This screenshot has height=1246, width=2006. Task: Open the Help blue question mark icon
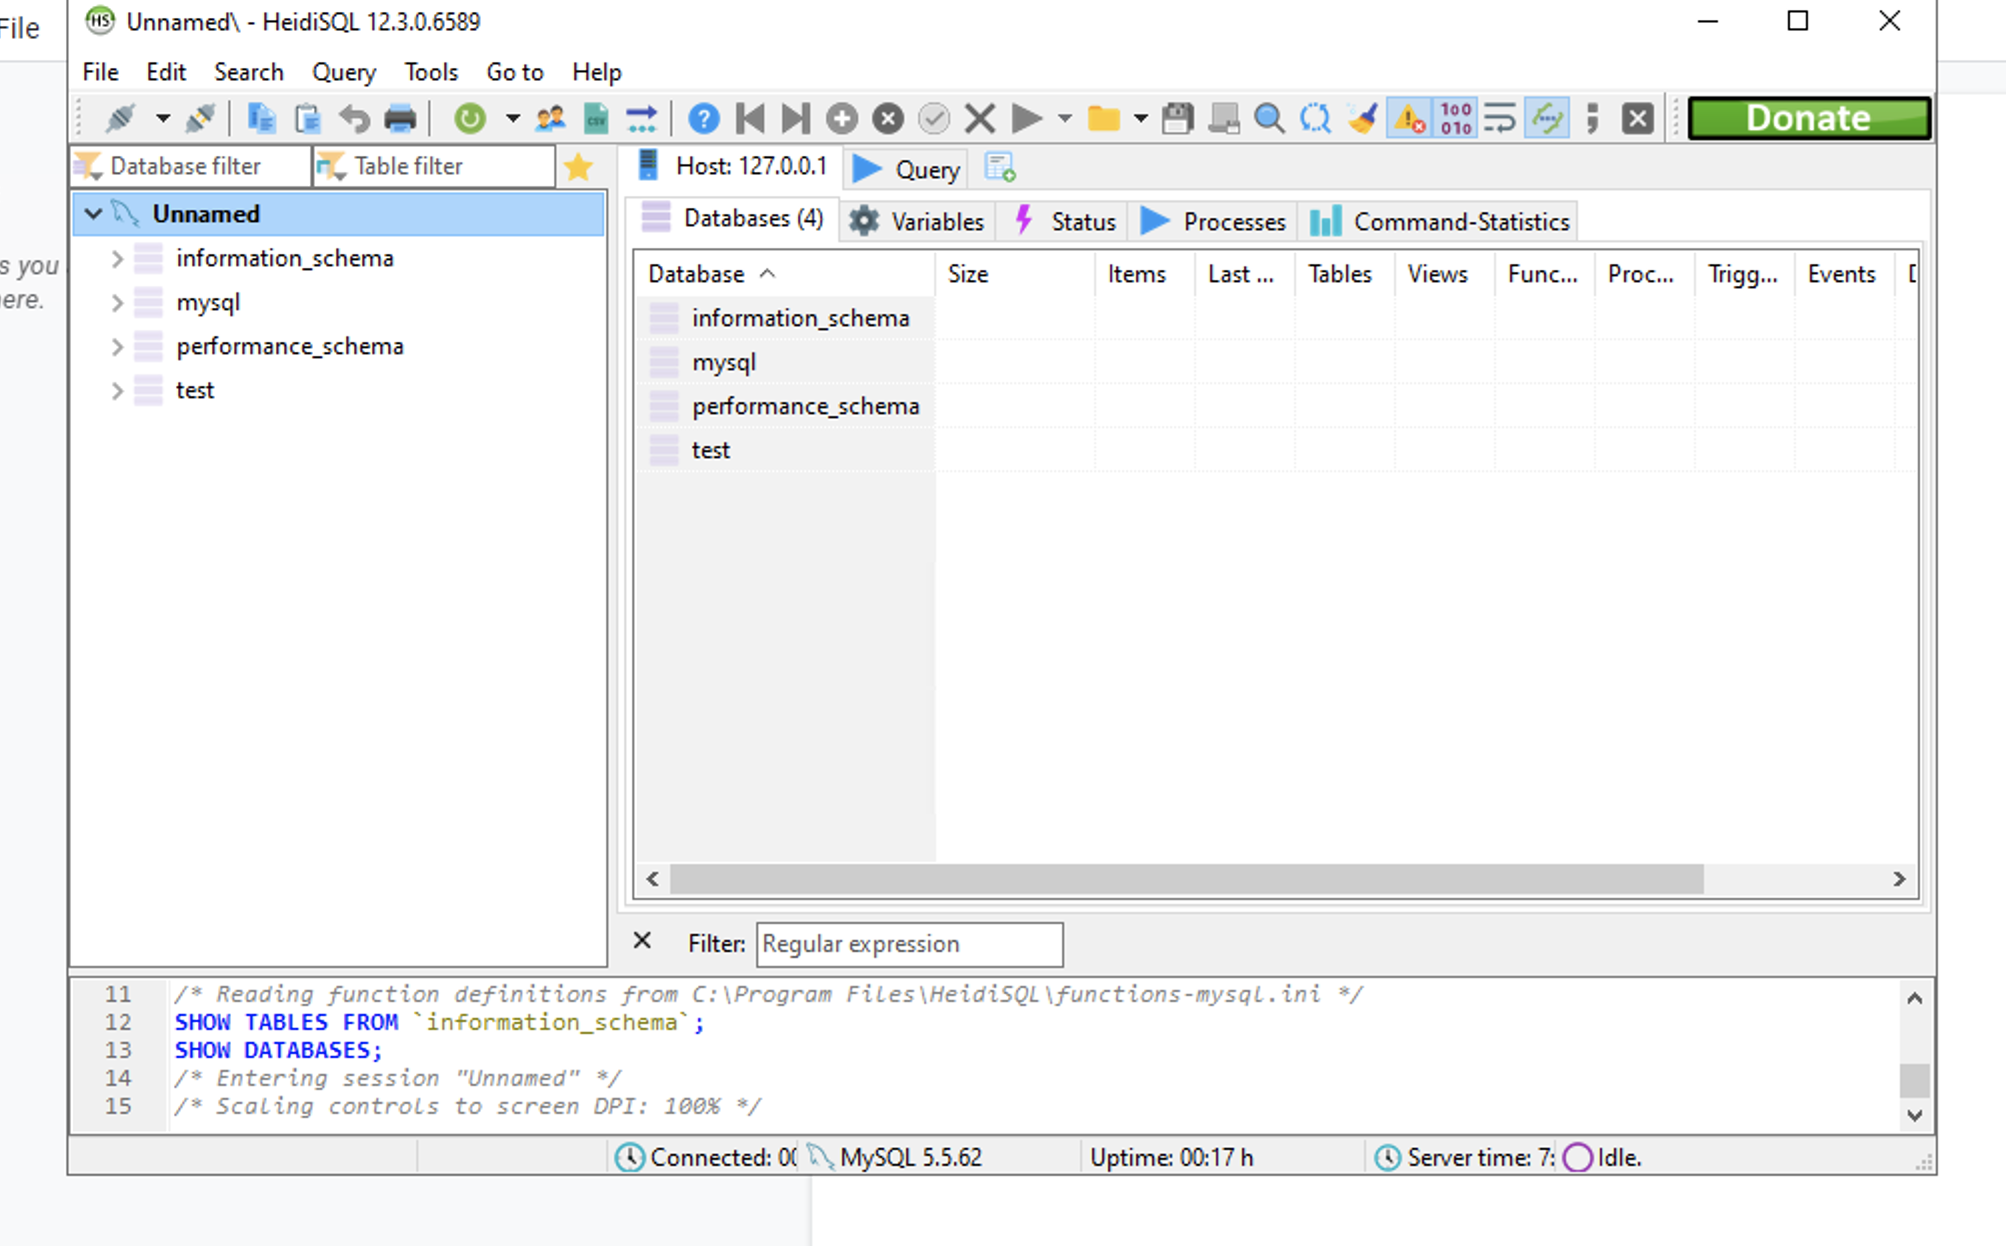pyautogui.click(x=703, y=117)
